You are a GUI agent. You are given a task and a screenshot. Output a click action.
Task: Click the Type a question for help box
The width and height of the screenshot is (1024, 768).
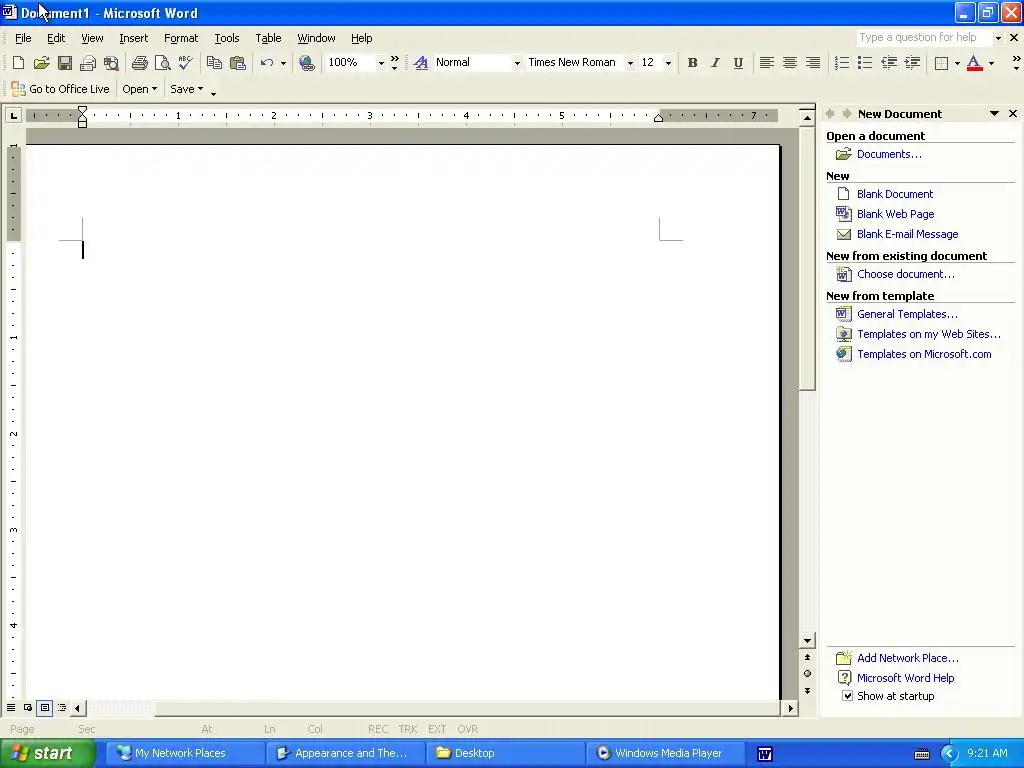924,38
